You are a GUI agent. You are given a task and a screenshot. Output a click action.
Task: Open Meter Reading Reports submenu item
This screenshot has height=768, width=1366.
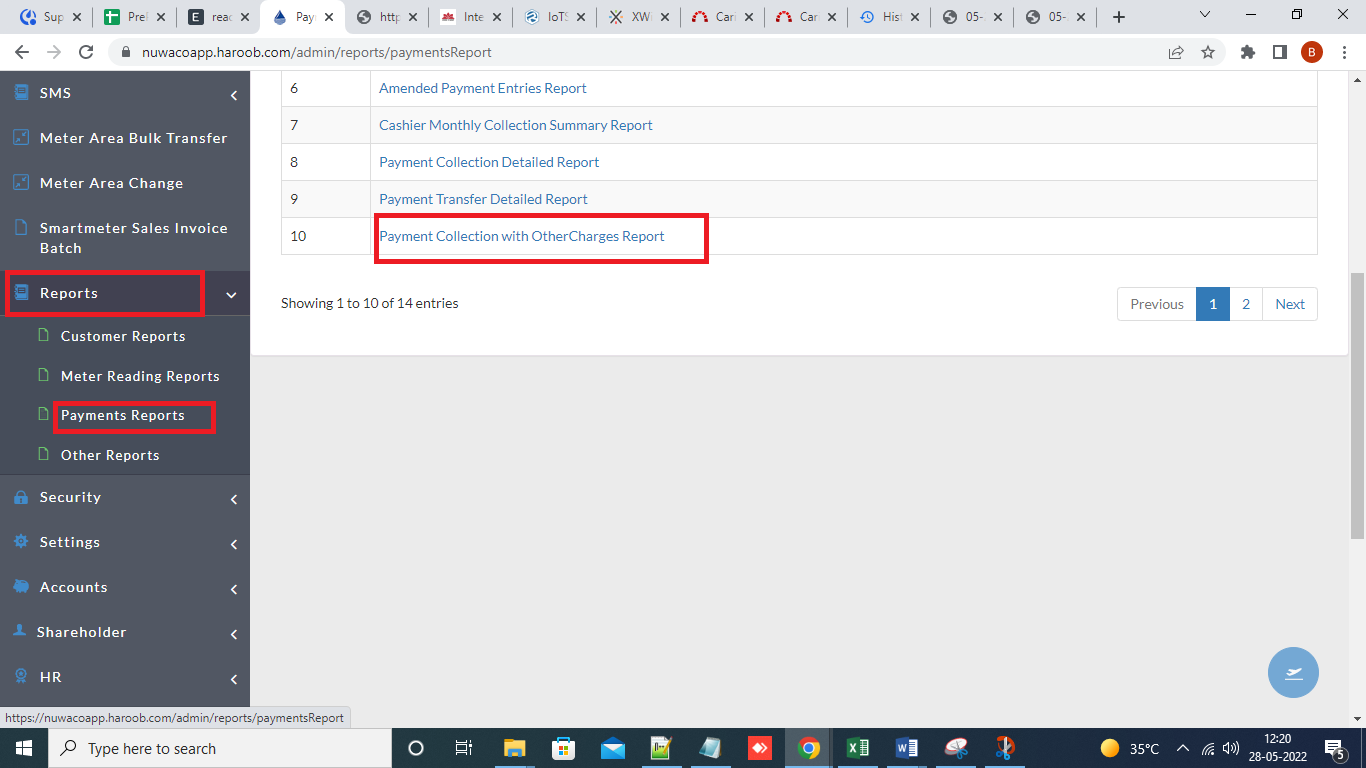140,376
